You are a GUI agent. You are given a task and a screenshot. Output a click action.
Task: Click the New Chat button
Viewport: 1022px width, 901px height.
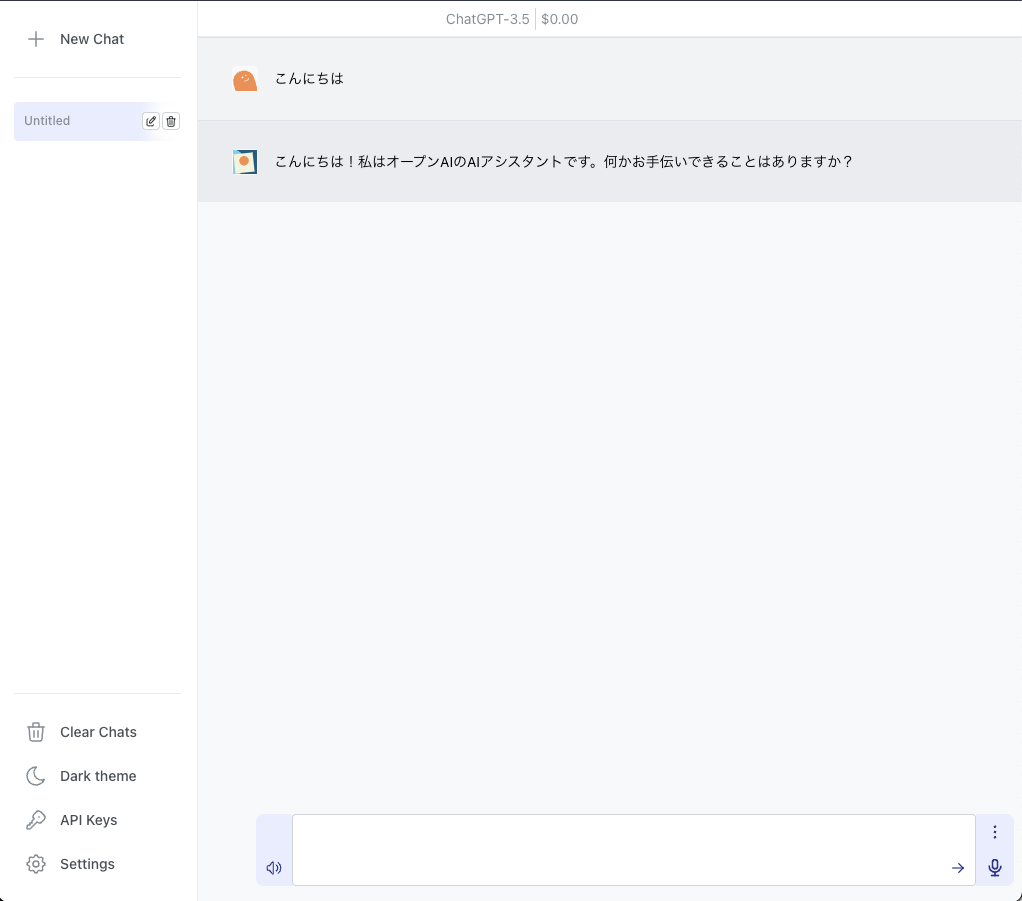coord(92,39)
